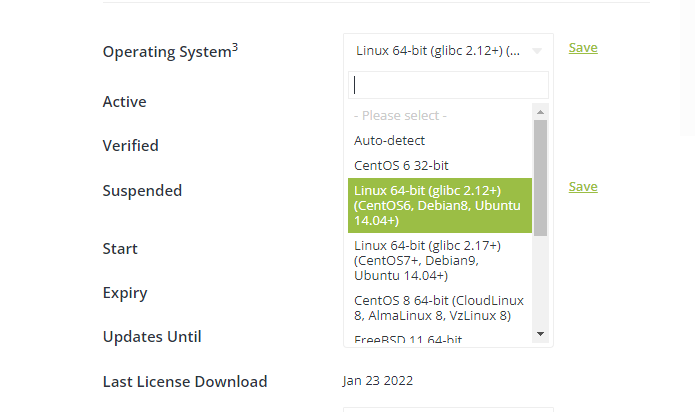Save the Suspended setting
This screenshot has width=695, height=412.
pyautogui.click(x=583, y=186)
